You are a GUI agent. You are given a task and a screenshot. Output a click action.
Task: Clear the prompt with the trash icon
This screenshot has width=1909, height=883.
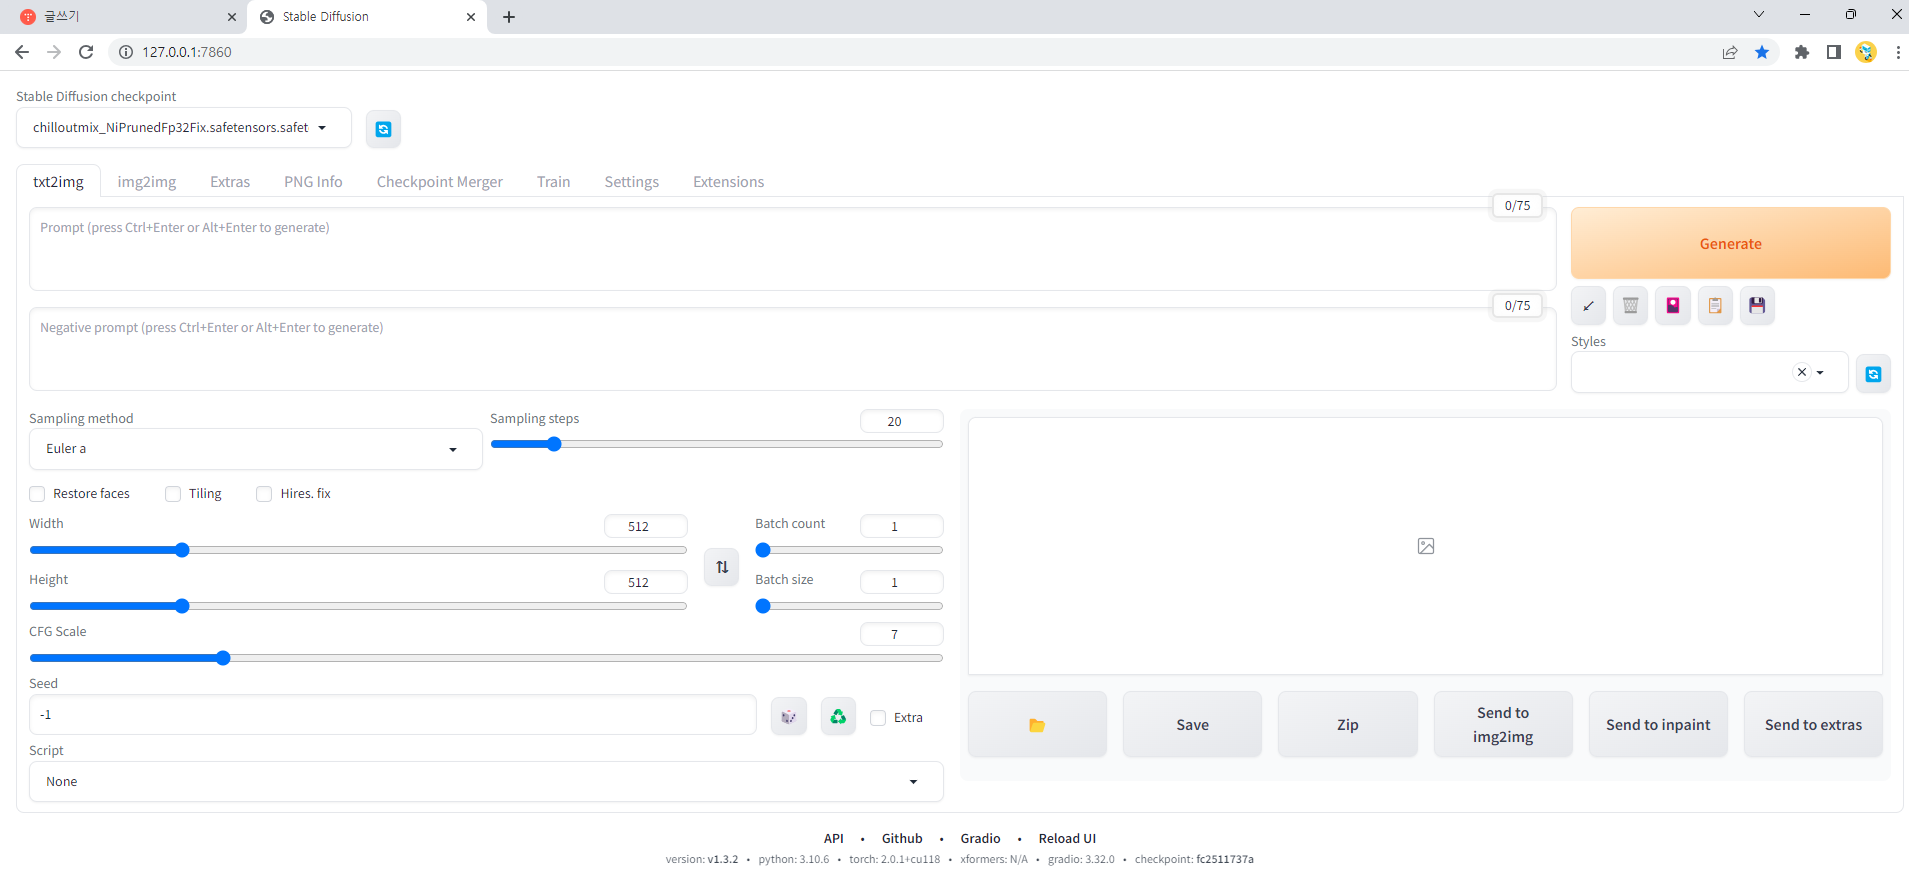pos(1630,306)
